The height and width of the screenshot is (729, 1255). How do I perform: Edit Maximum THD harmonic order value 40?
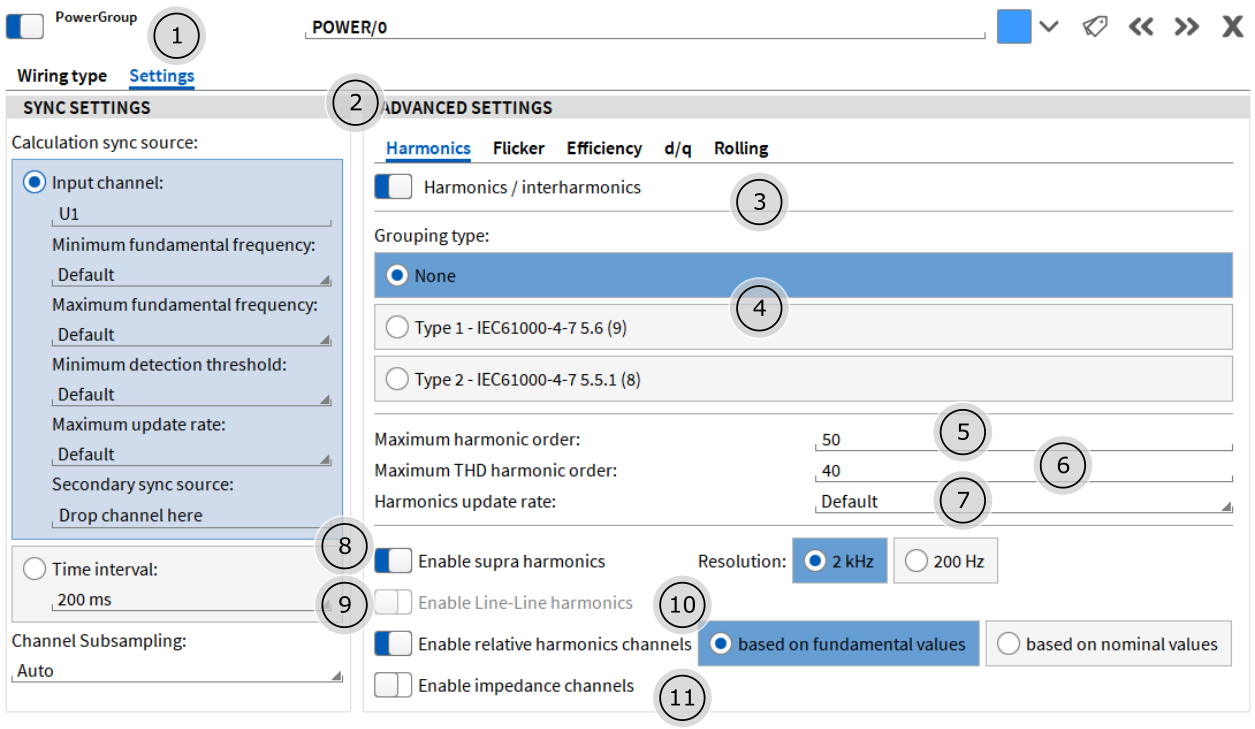[1024, 471]
